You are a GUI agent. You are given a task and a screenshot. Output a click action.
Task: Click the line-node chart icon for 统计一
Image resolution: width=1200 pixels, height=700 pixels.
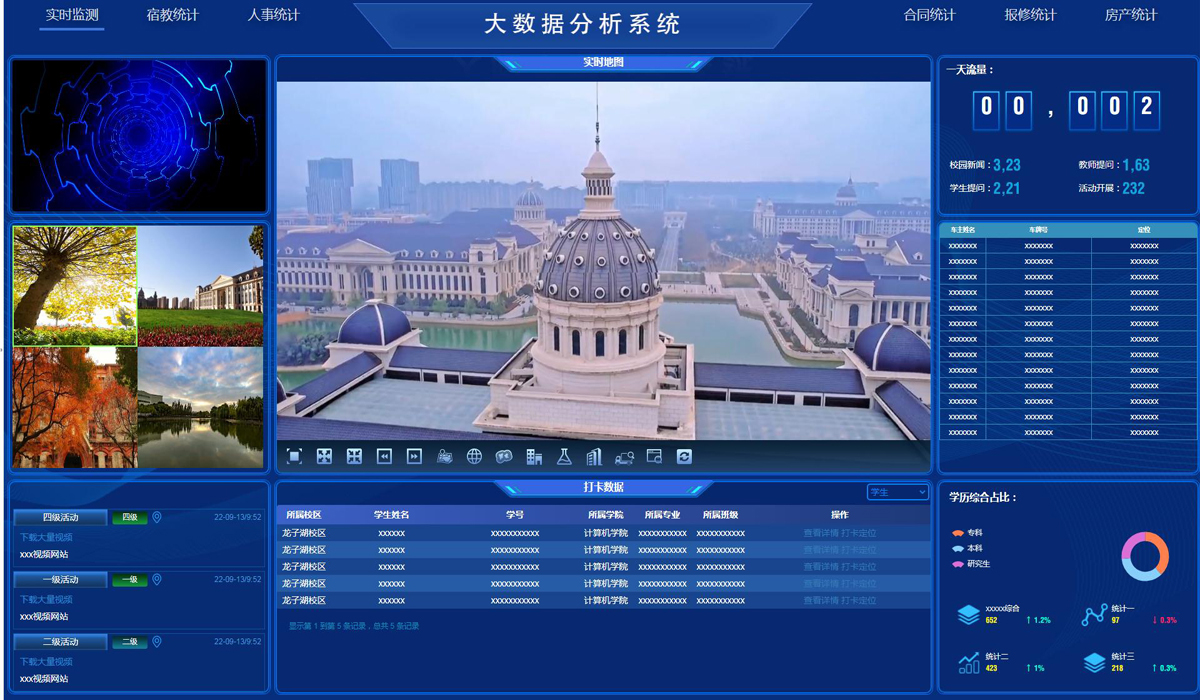click(1094, 614)
